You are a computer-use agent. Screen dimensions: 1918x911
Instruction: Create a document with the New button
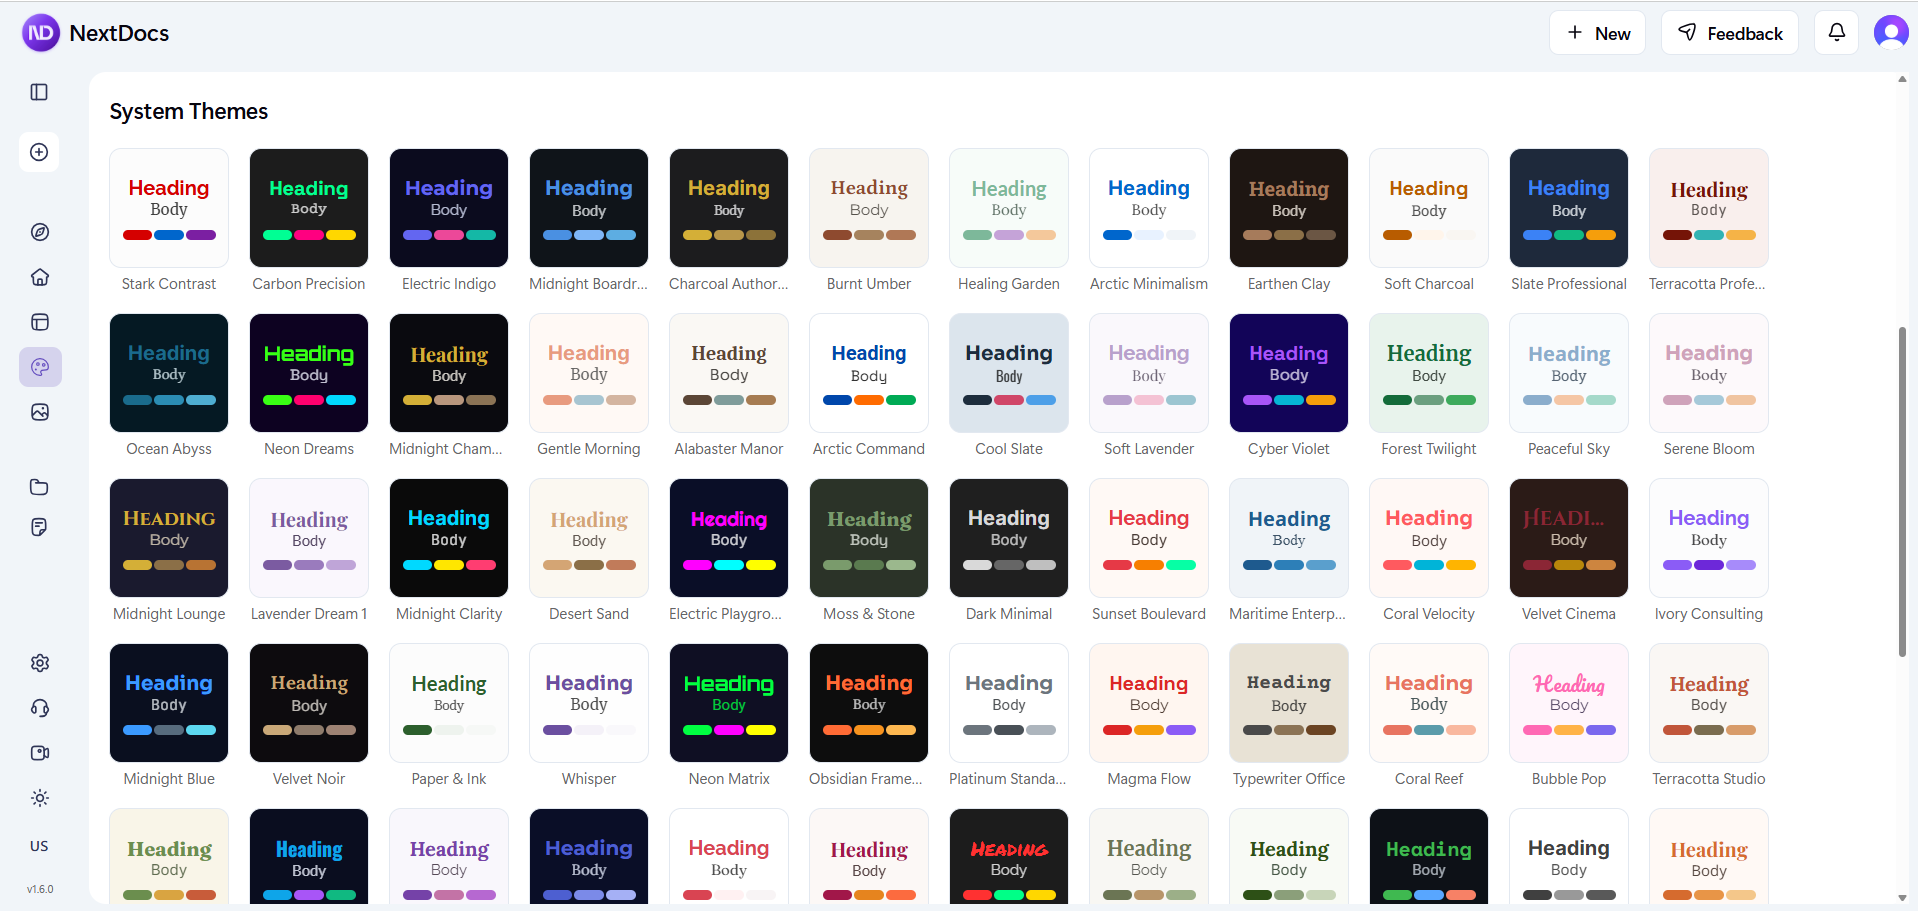click(1597, 32)
